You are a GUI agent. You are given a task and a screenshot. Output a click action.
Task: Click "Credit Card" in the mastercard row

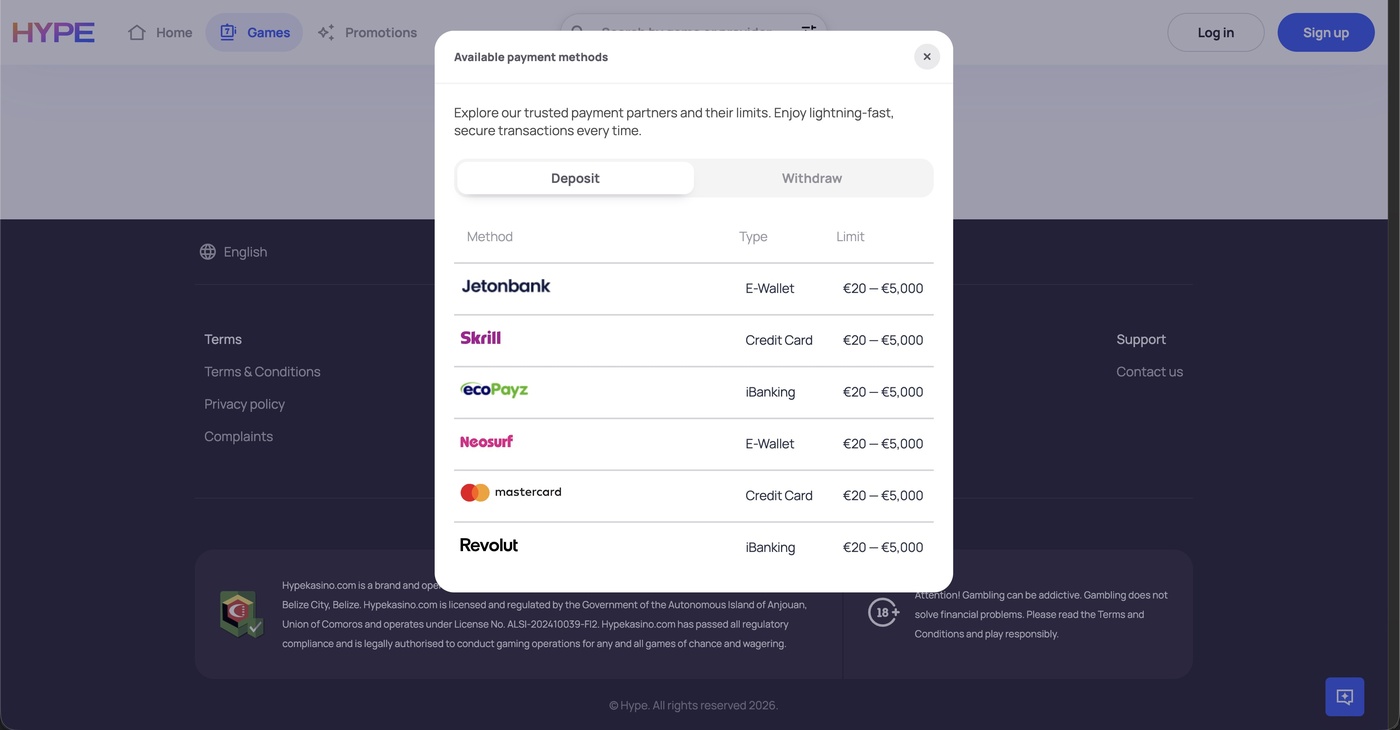[779, 496]
